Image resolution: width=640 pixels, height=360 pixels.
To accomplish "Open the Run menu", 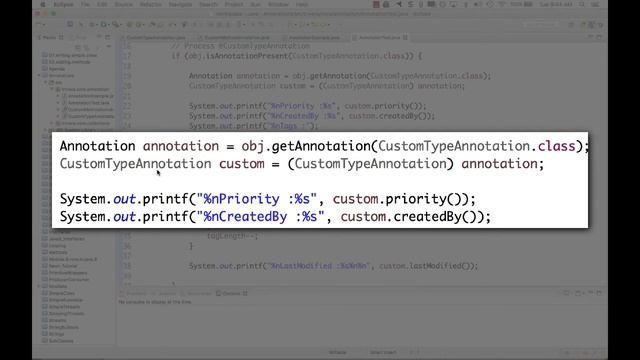I will coord(256,4).
